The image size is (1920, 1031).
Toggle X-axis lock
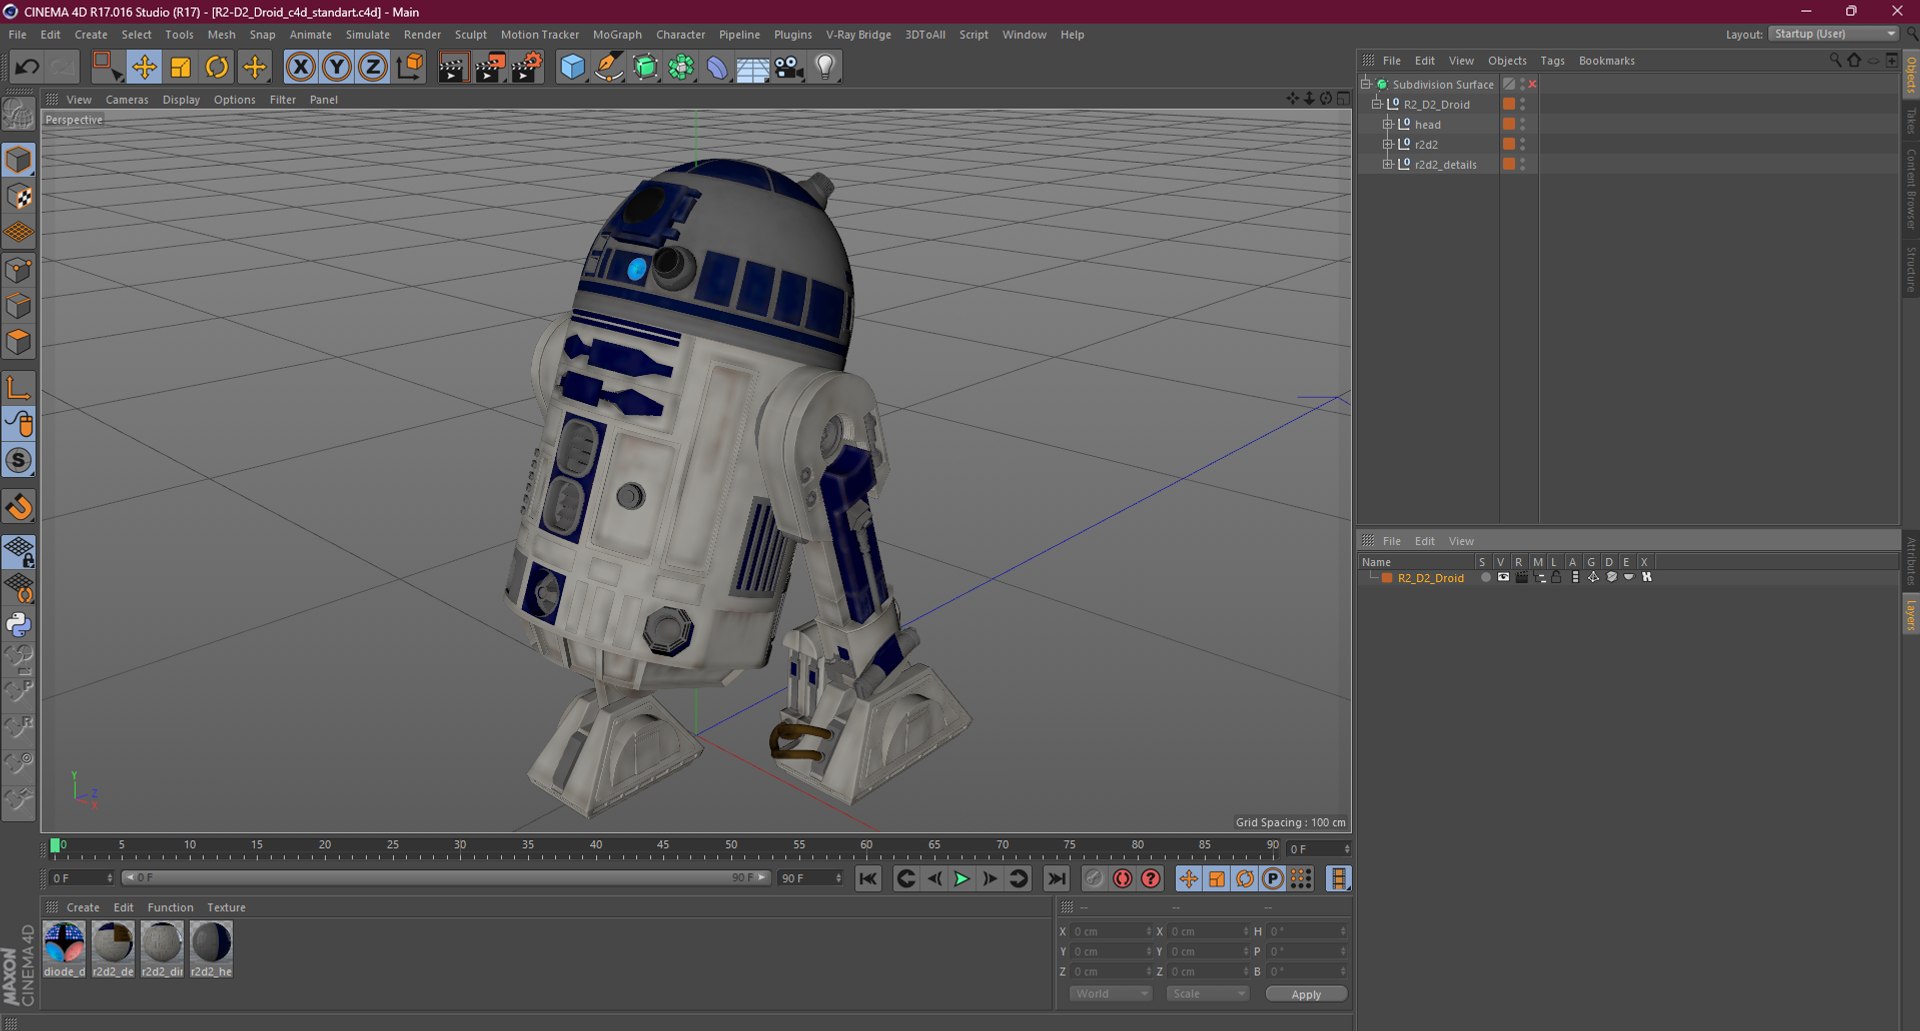(300, 67)
